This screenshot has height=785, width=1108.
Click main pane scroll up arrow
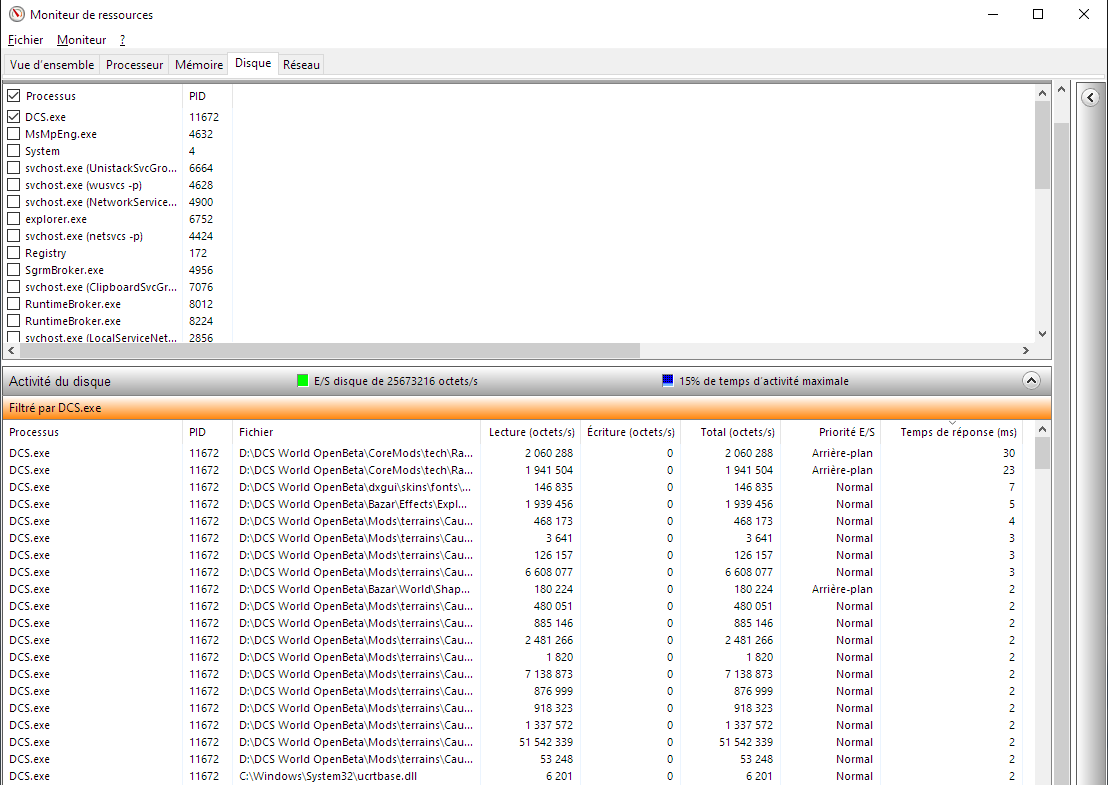(1061, 90)
